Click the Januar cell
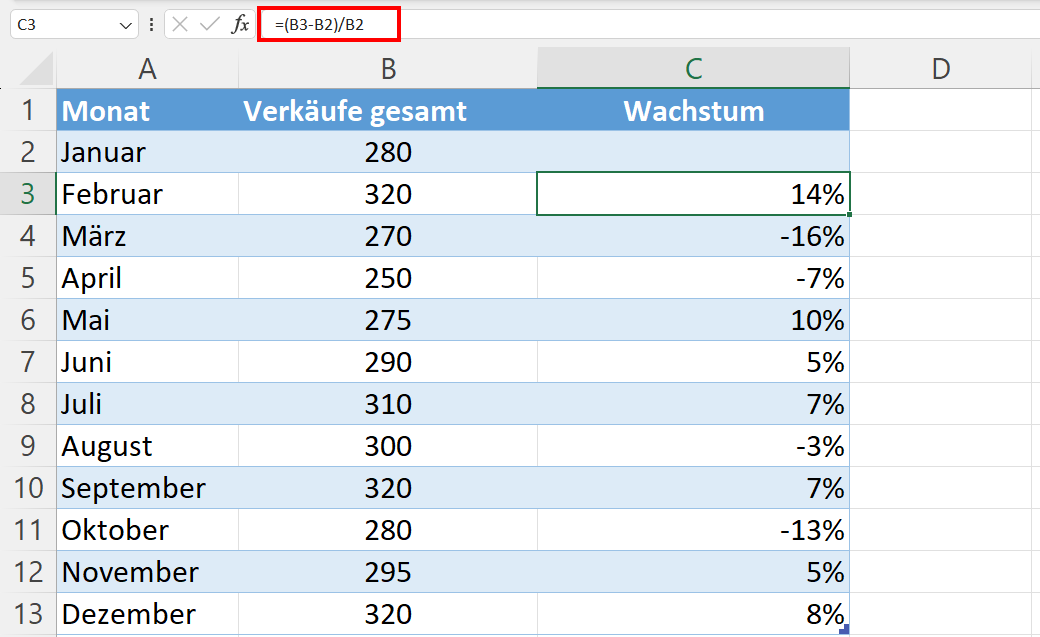The width and height of the screenshot is (1040, 637). click(x=147, y=152)
